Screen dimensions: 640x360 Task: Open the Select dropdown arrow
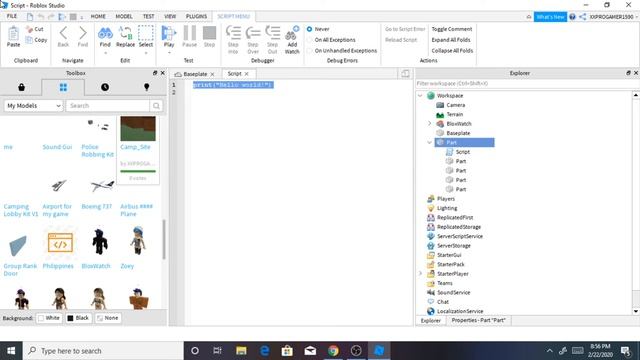click(x=146, y=53)
